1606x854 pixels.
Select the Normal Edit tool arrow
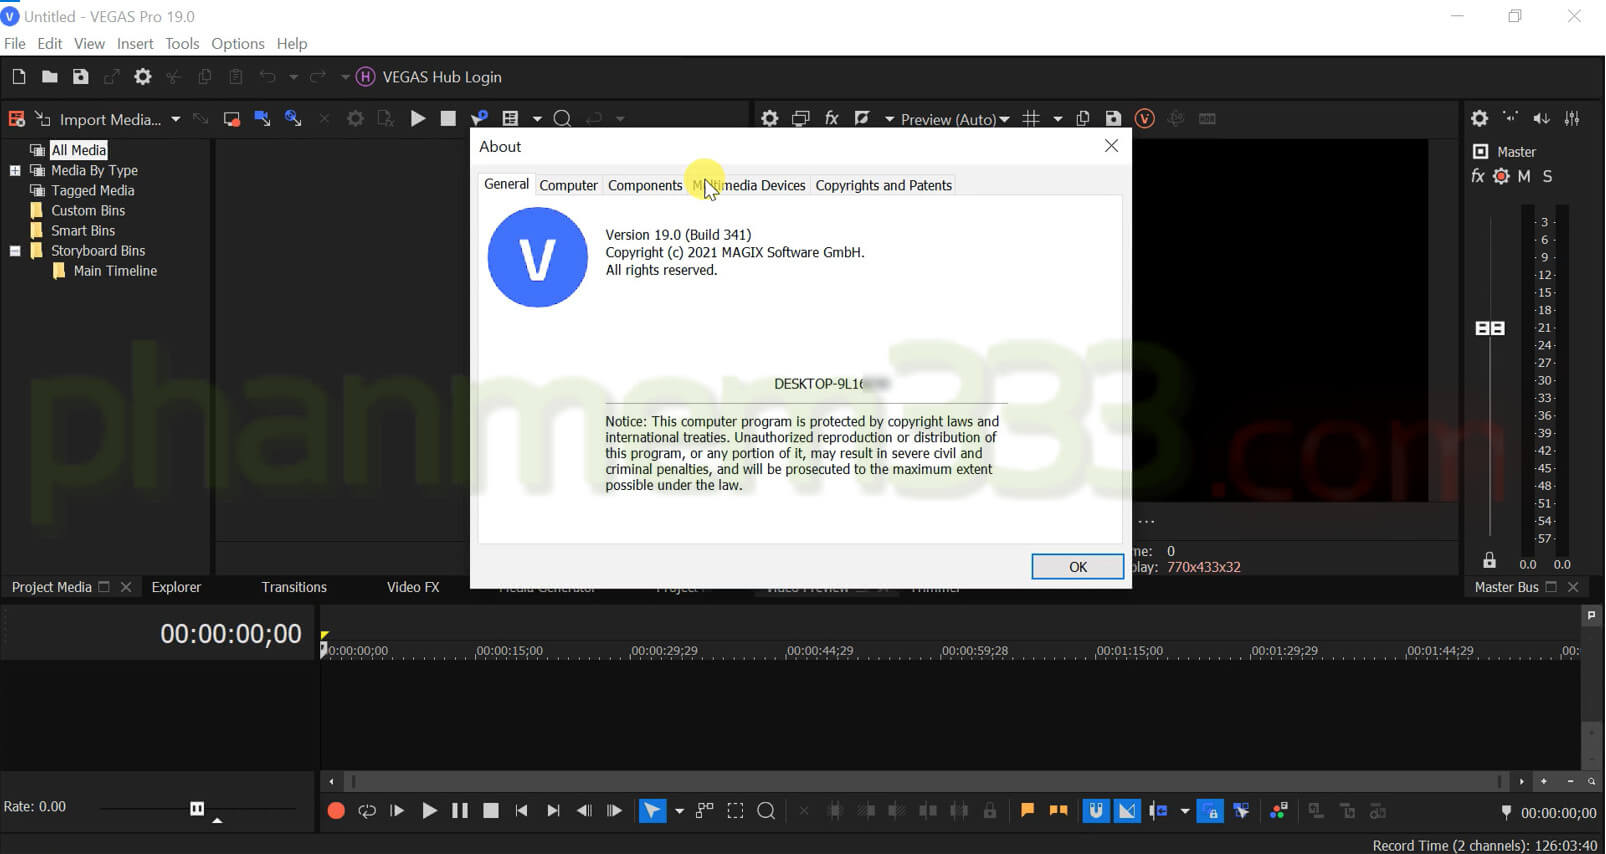(x=652, y=811)
